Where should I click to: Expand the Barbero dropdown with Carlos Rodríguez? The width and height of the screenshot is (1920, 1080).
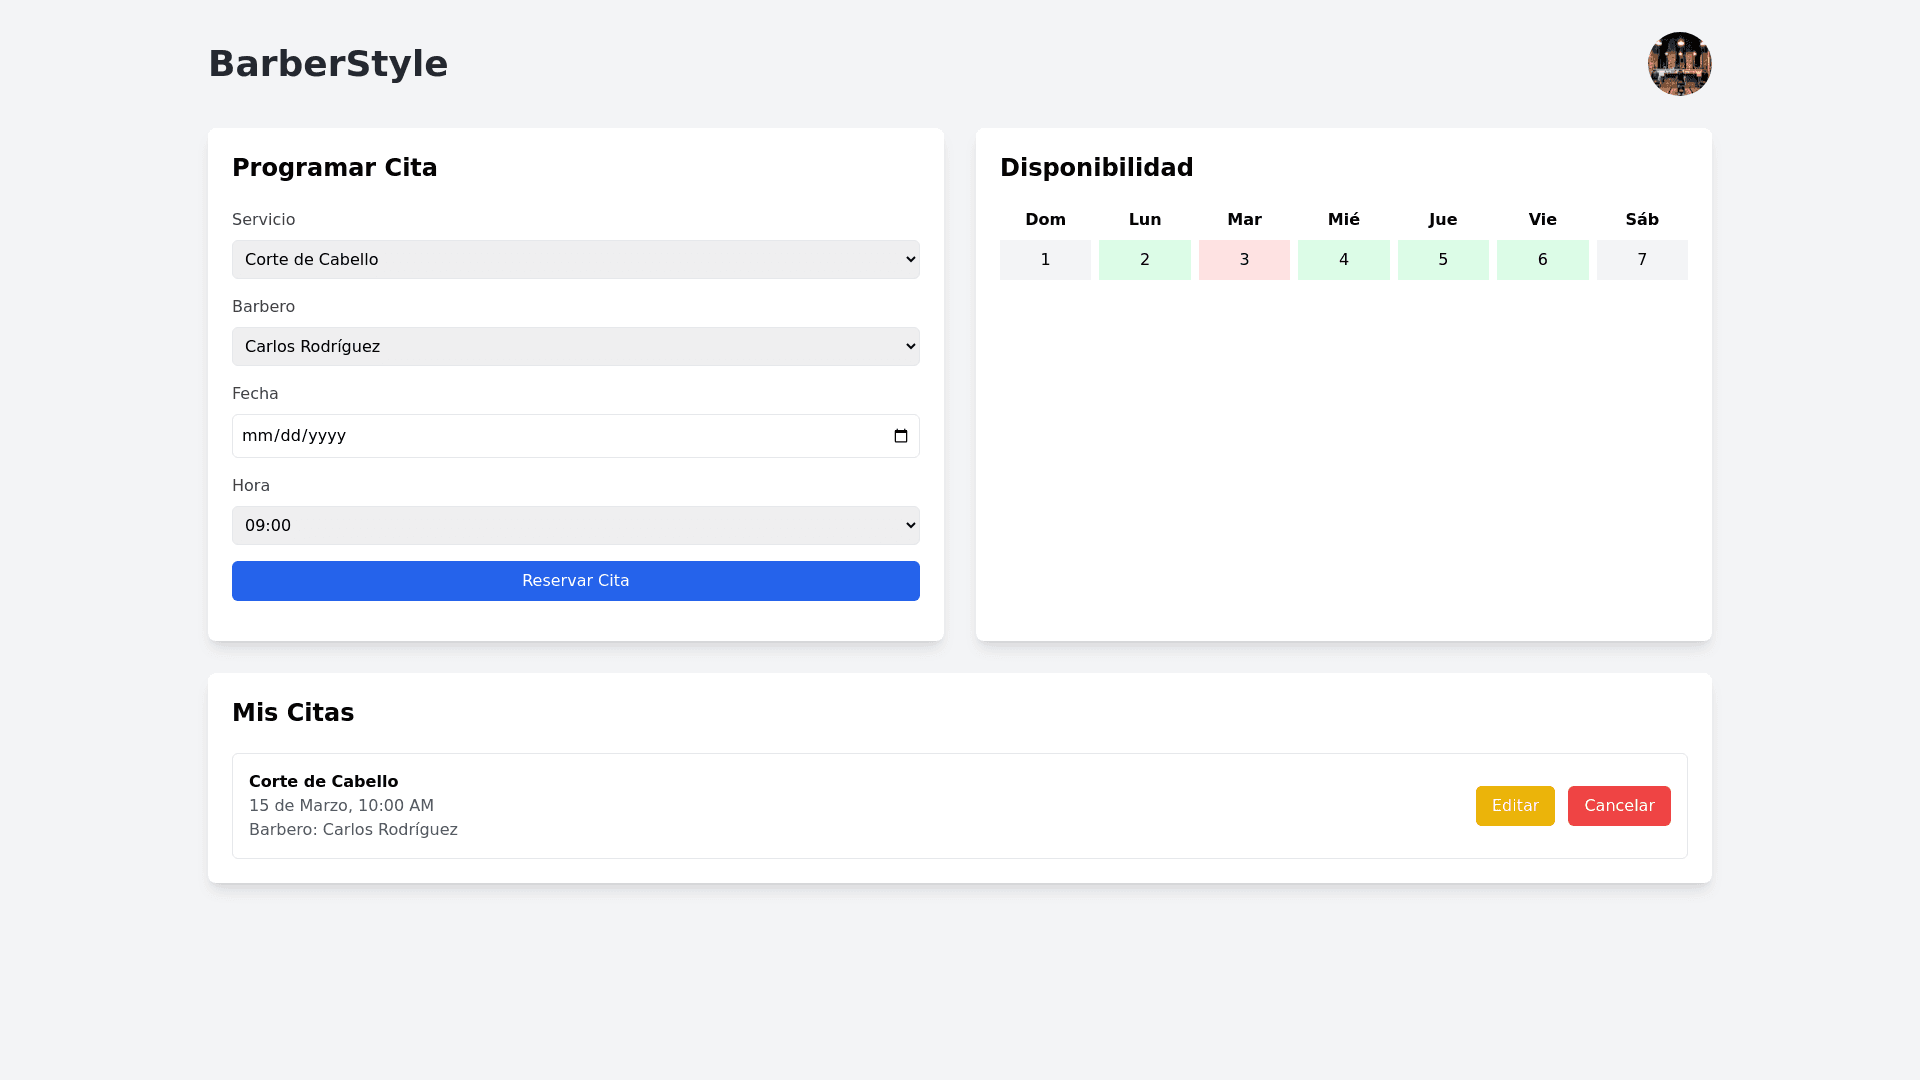(575, 346)
